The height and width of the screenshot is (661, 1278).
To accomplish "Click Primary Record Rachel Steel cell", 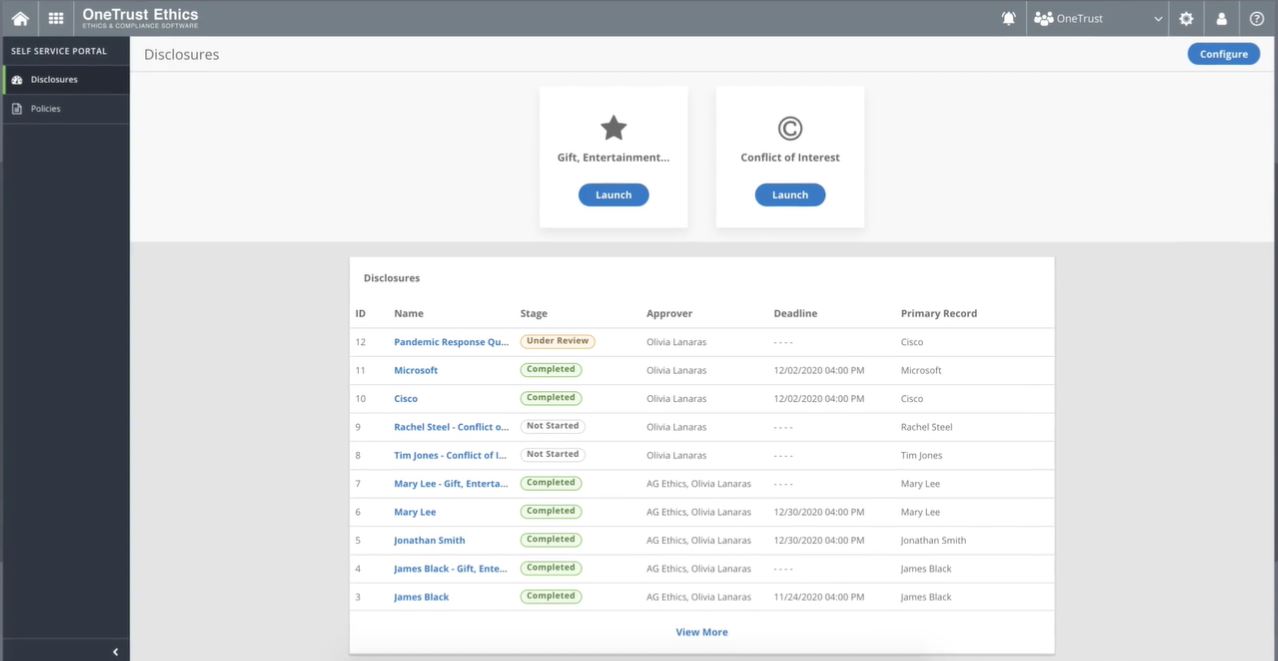I will pos(927,427).
